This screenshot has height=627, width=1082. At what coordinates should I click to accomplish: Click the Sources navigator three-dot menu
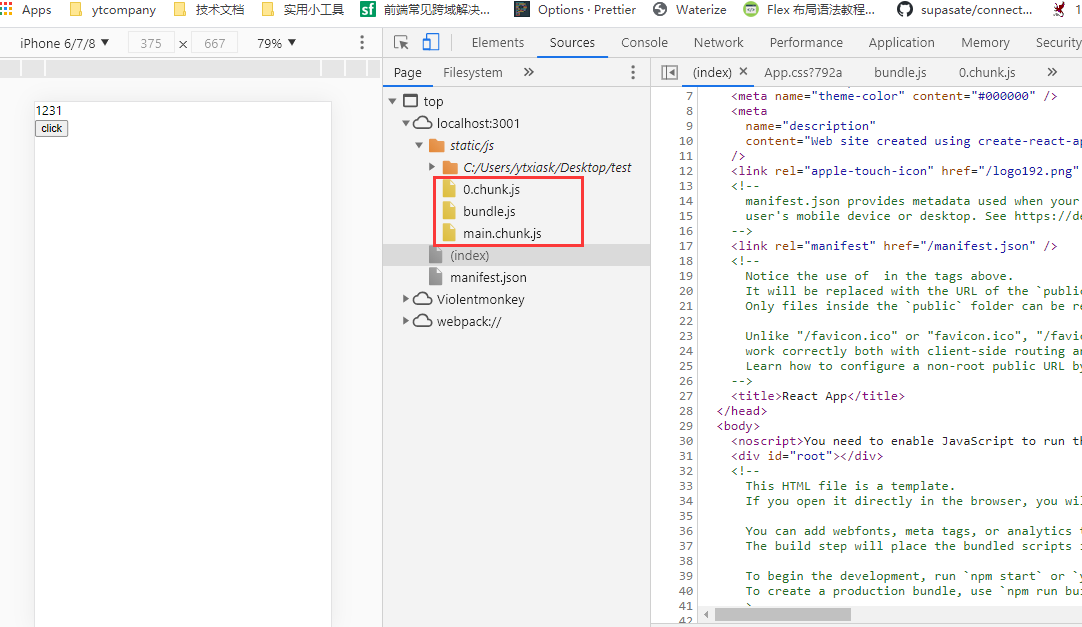pos(632,73)
